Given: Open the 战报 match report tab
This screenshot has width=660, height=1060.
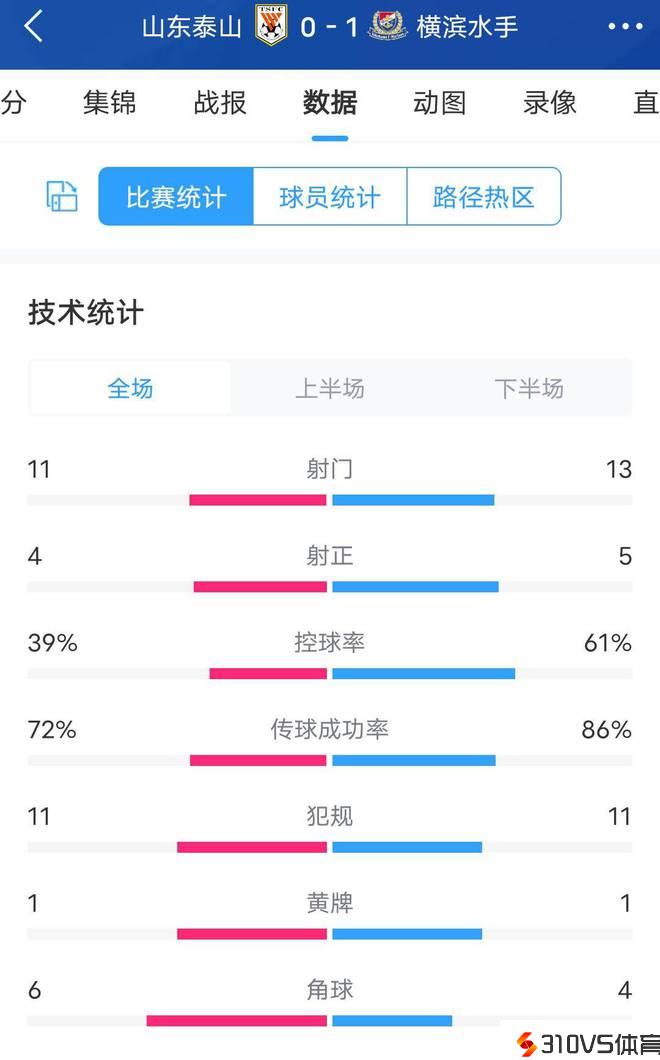Looking at the screenshot, I should click(x=220, y=103).
